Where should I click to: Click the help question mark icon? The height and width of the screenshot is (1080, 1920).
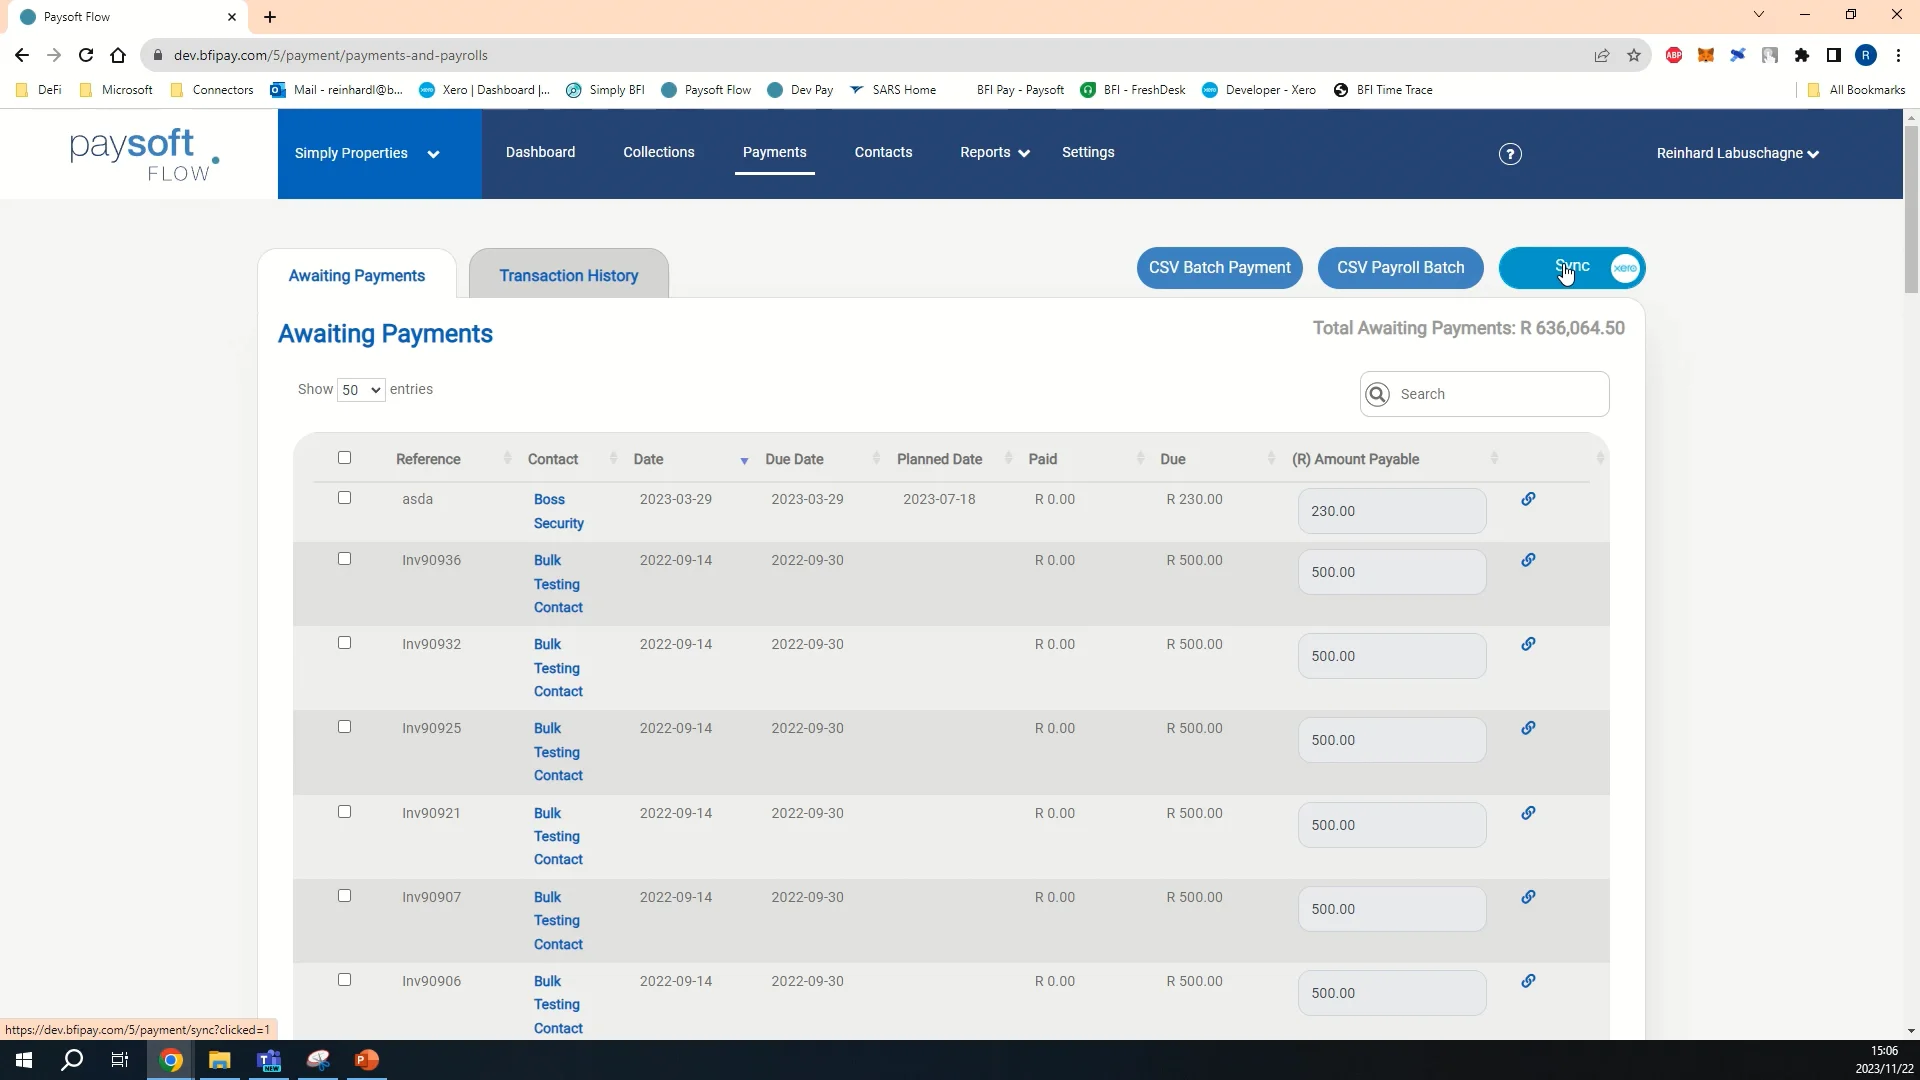1509,153
